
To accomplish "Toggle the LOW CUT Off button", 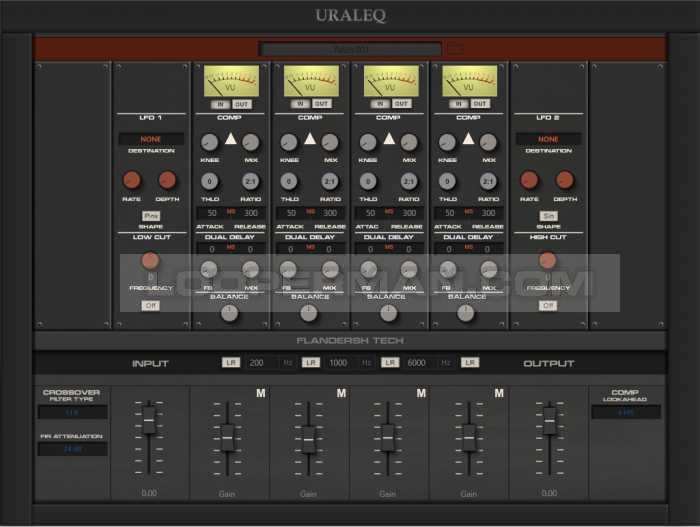I will (150, 305).
